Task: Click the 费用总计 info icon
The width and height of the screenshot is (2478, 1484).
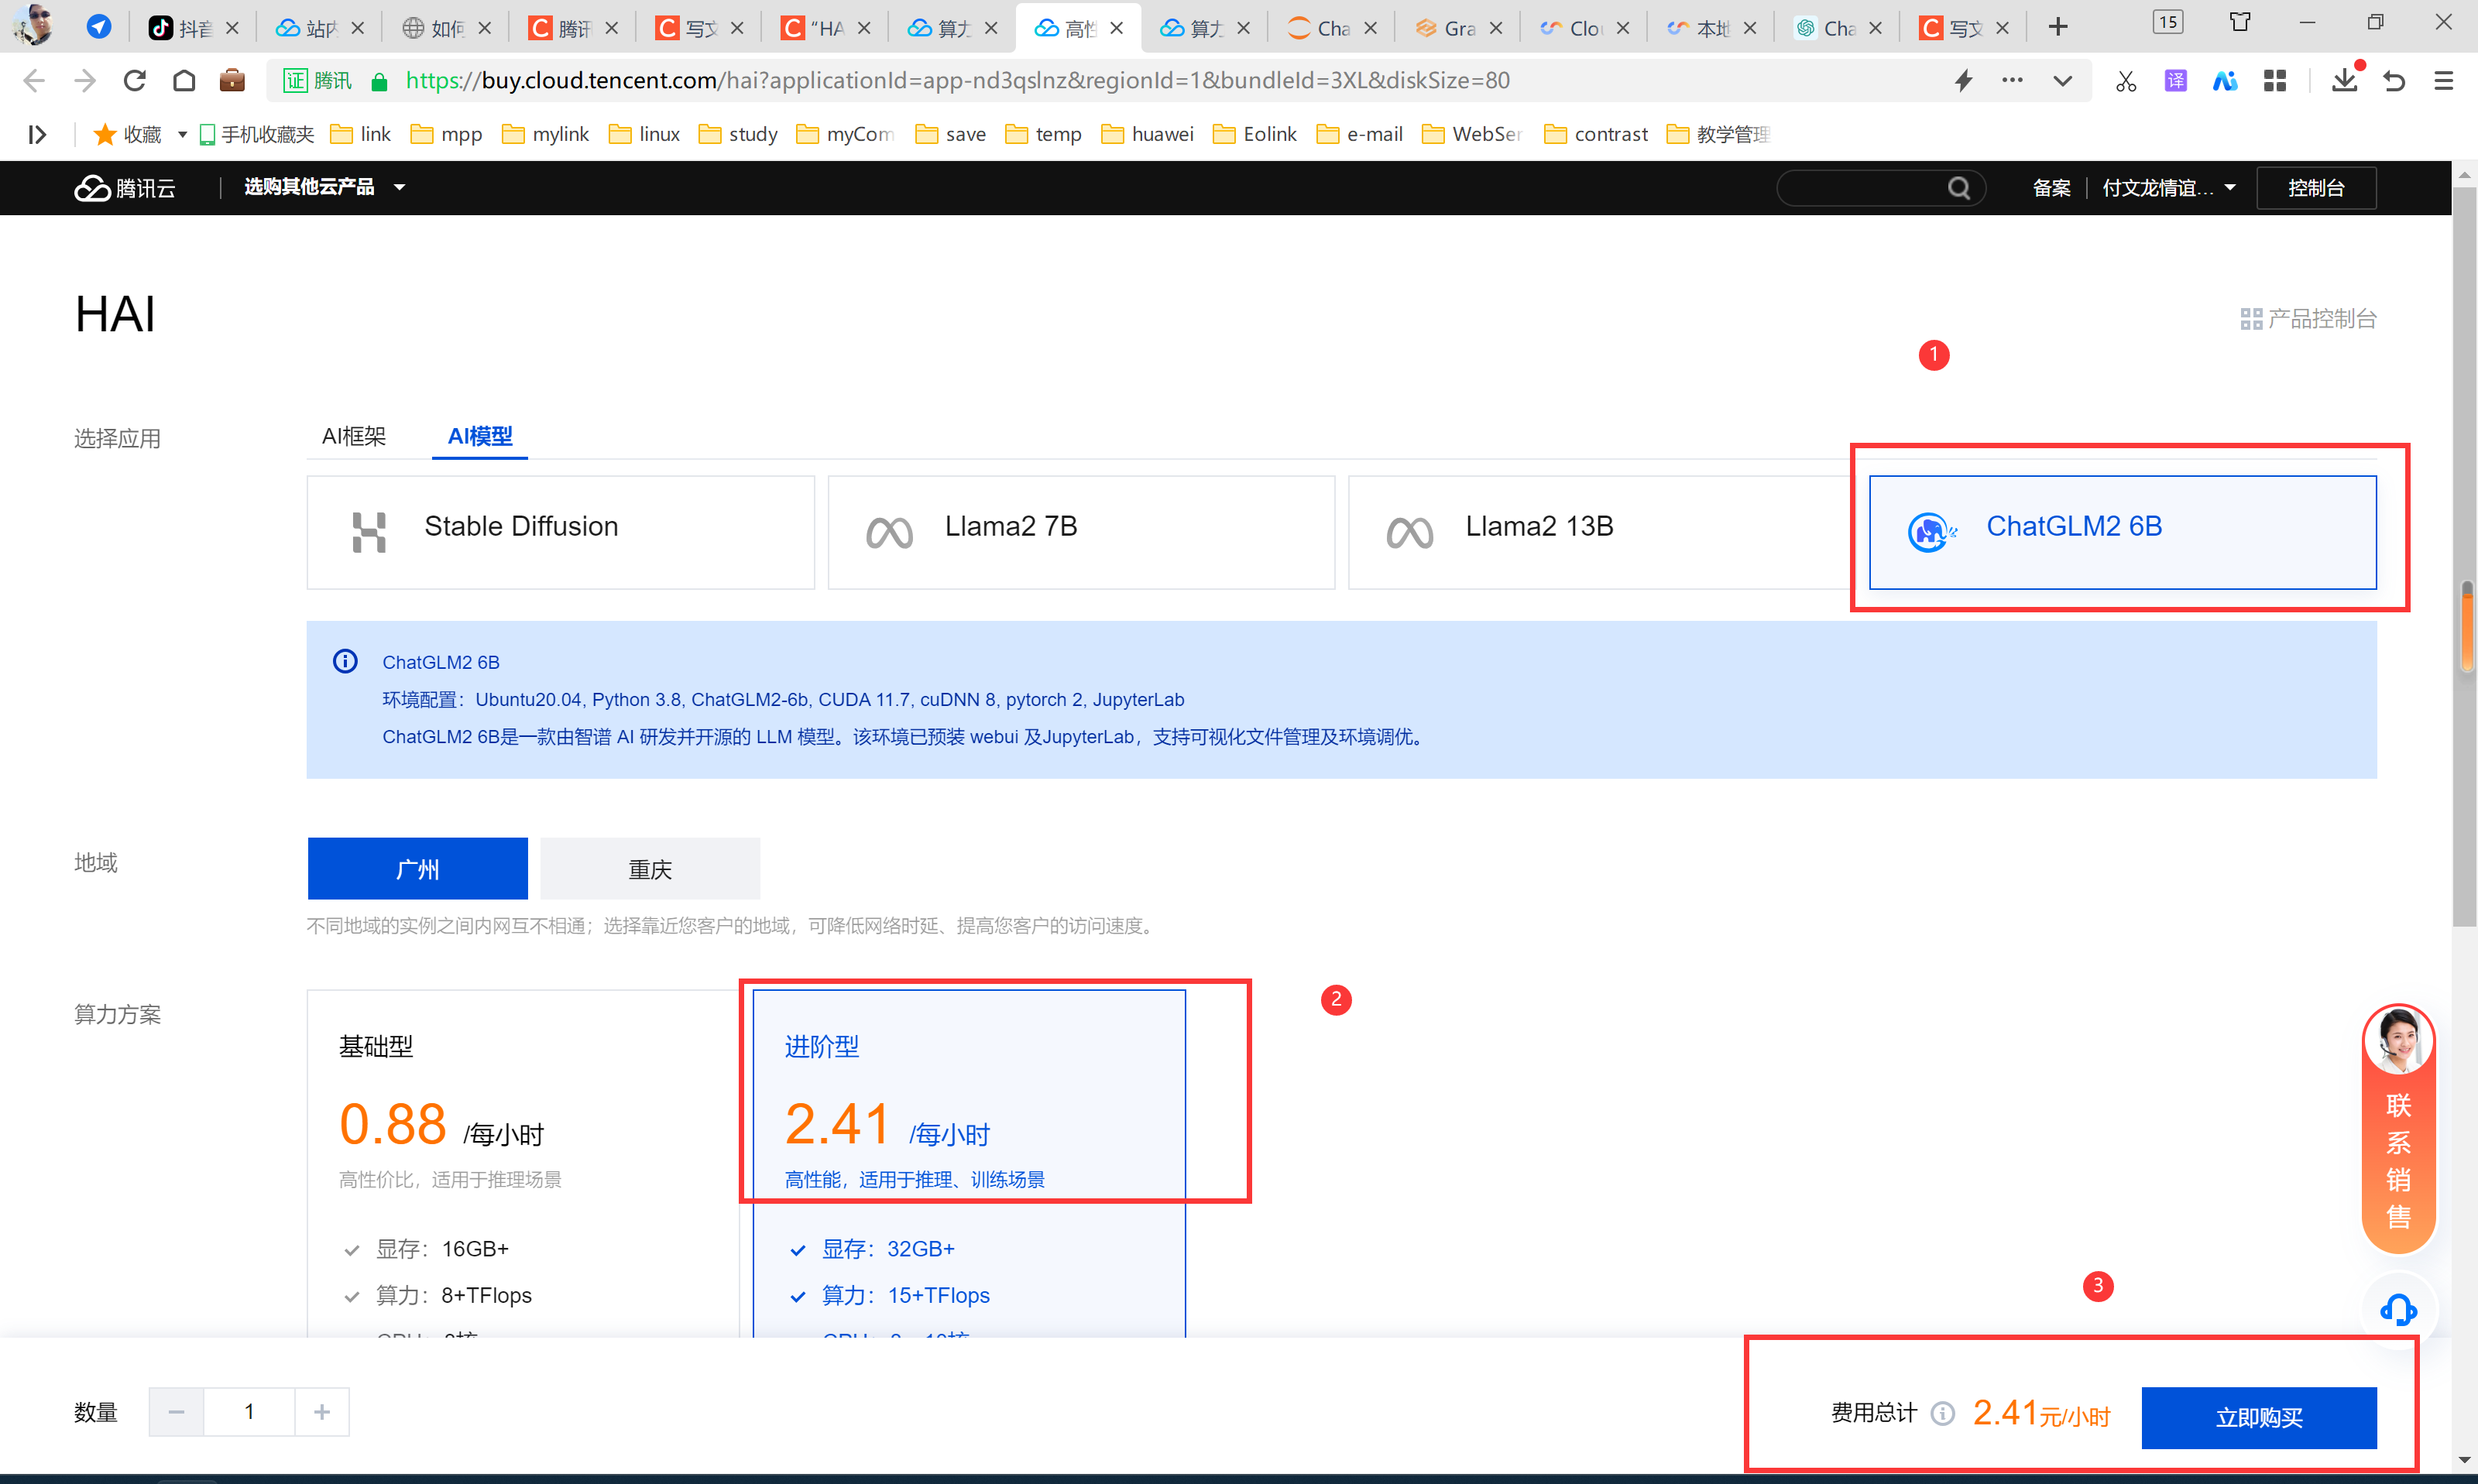Action: click(1942, 1414)
